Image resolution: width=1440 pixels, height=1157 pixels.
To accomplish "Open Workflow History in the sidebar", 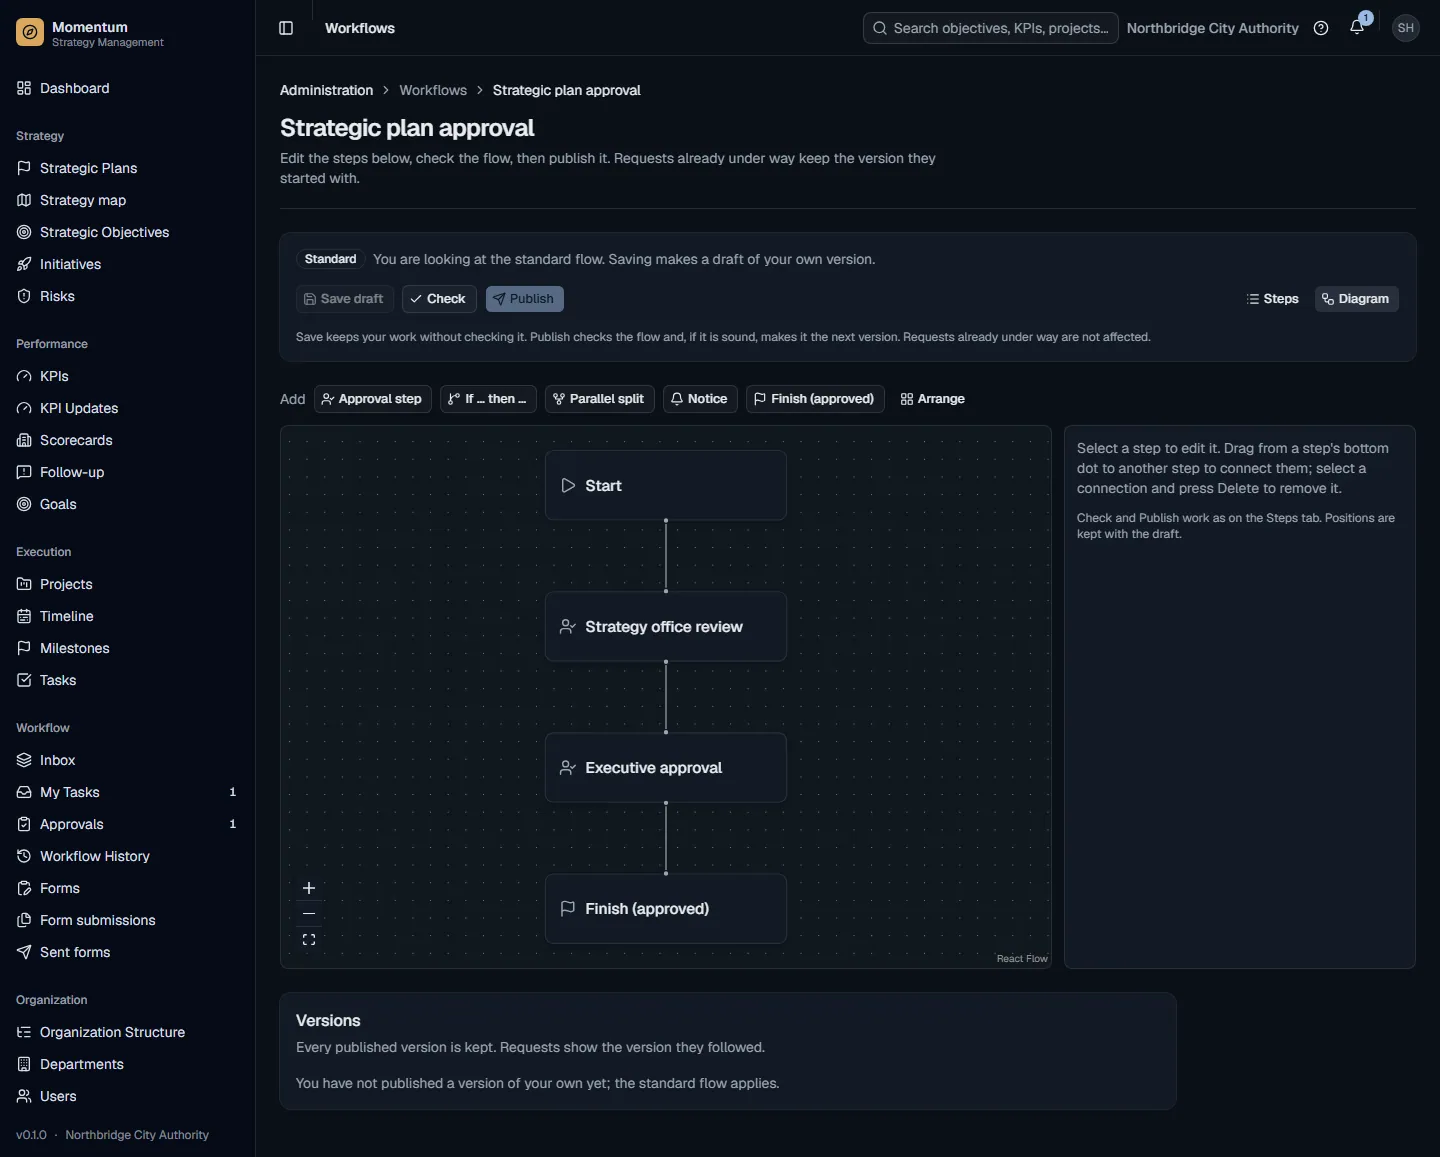I will [127, 856].
